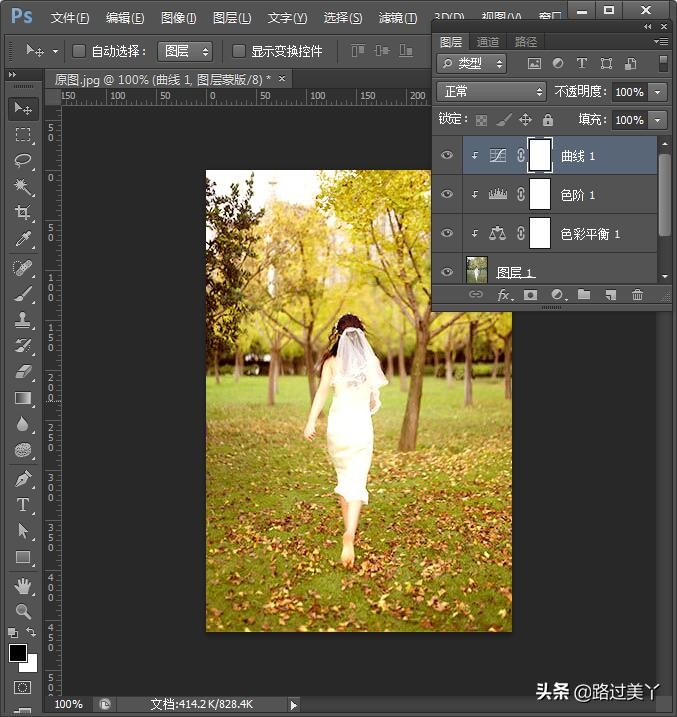Open the 正常 blend mode dropdown
677x717 pixels.
(x=491, y=92)
